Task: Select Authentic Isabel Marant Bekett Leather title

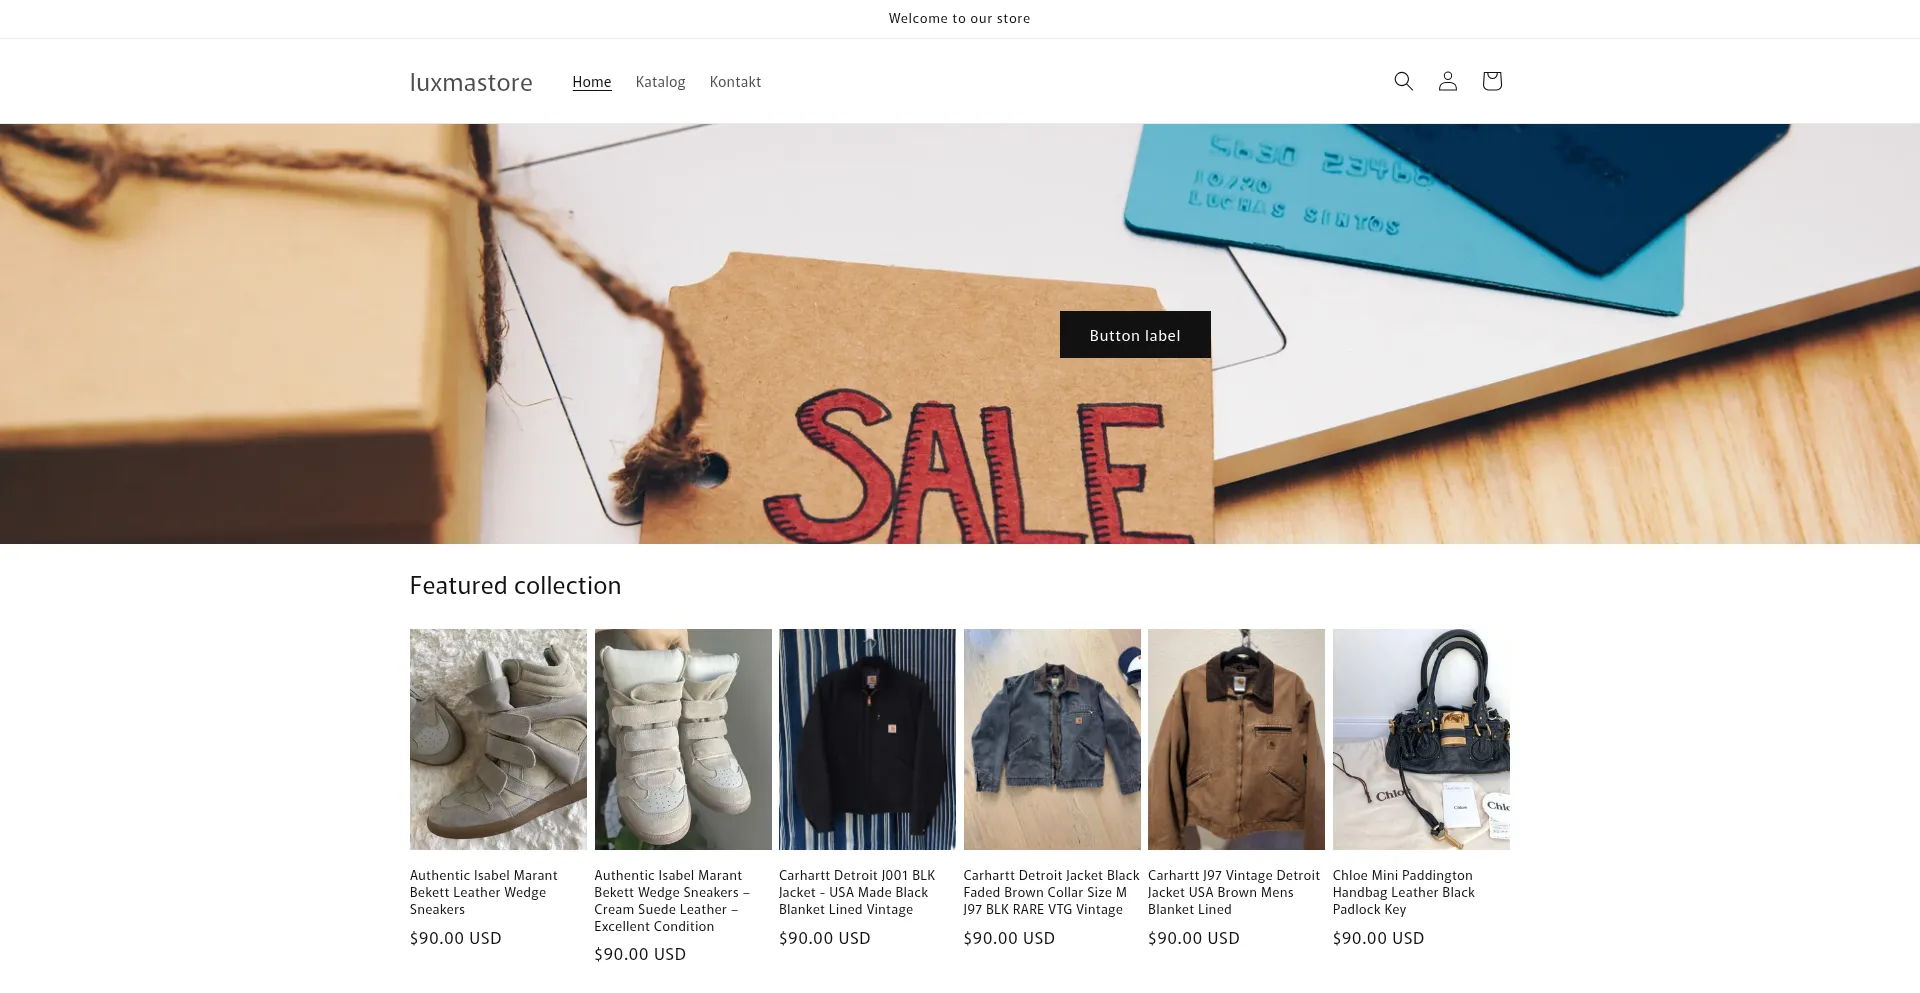Action: click(x=484, y=892)
